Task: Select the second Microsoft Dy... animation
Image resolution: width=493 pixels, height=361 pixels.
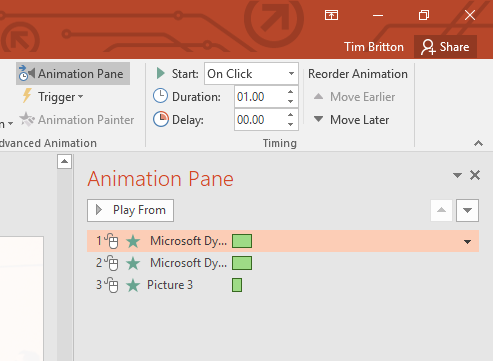Action: click(x=283, y=263)
